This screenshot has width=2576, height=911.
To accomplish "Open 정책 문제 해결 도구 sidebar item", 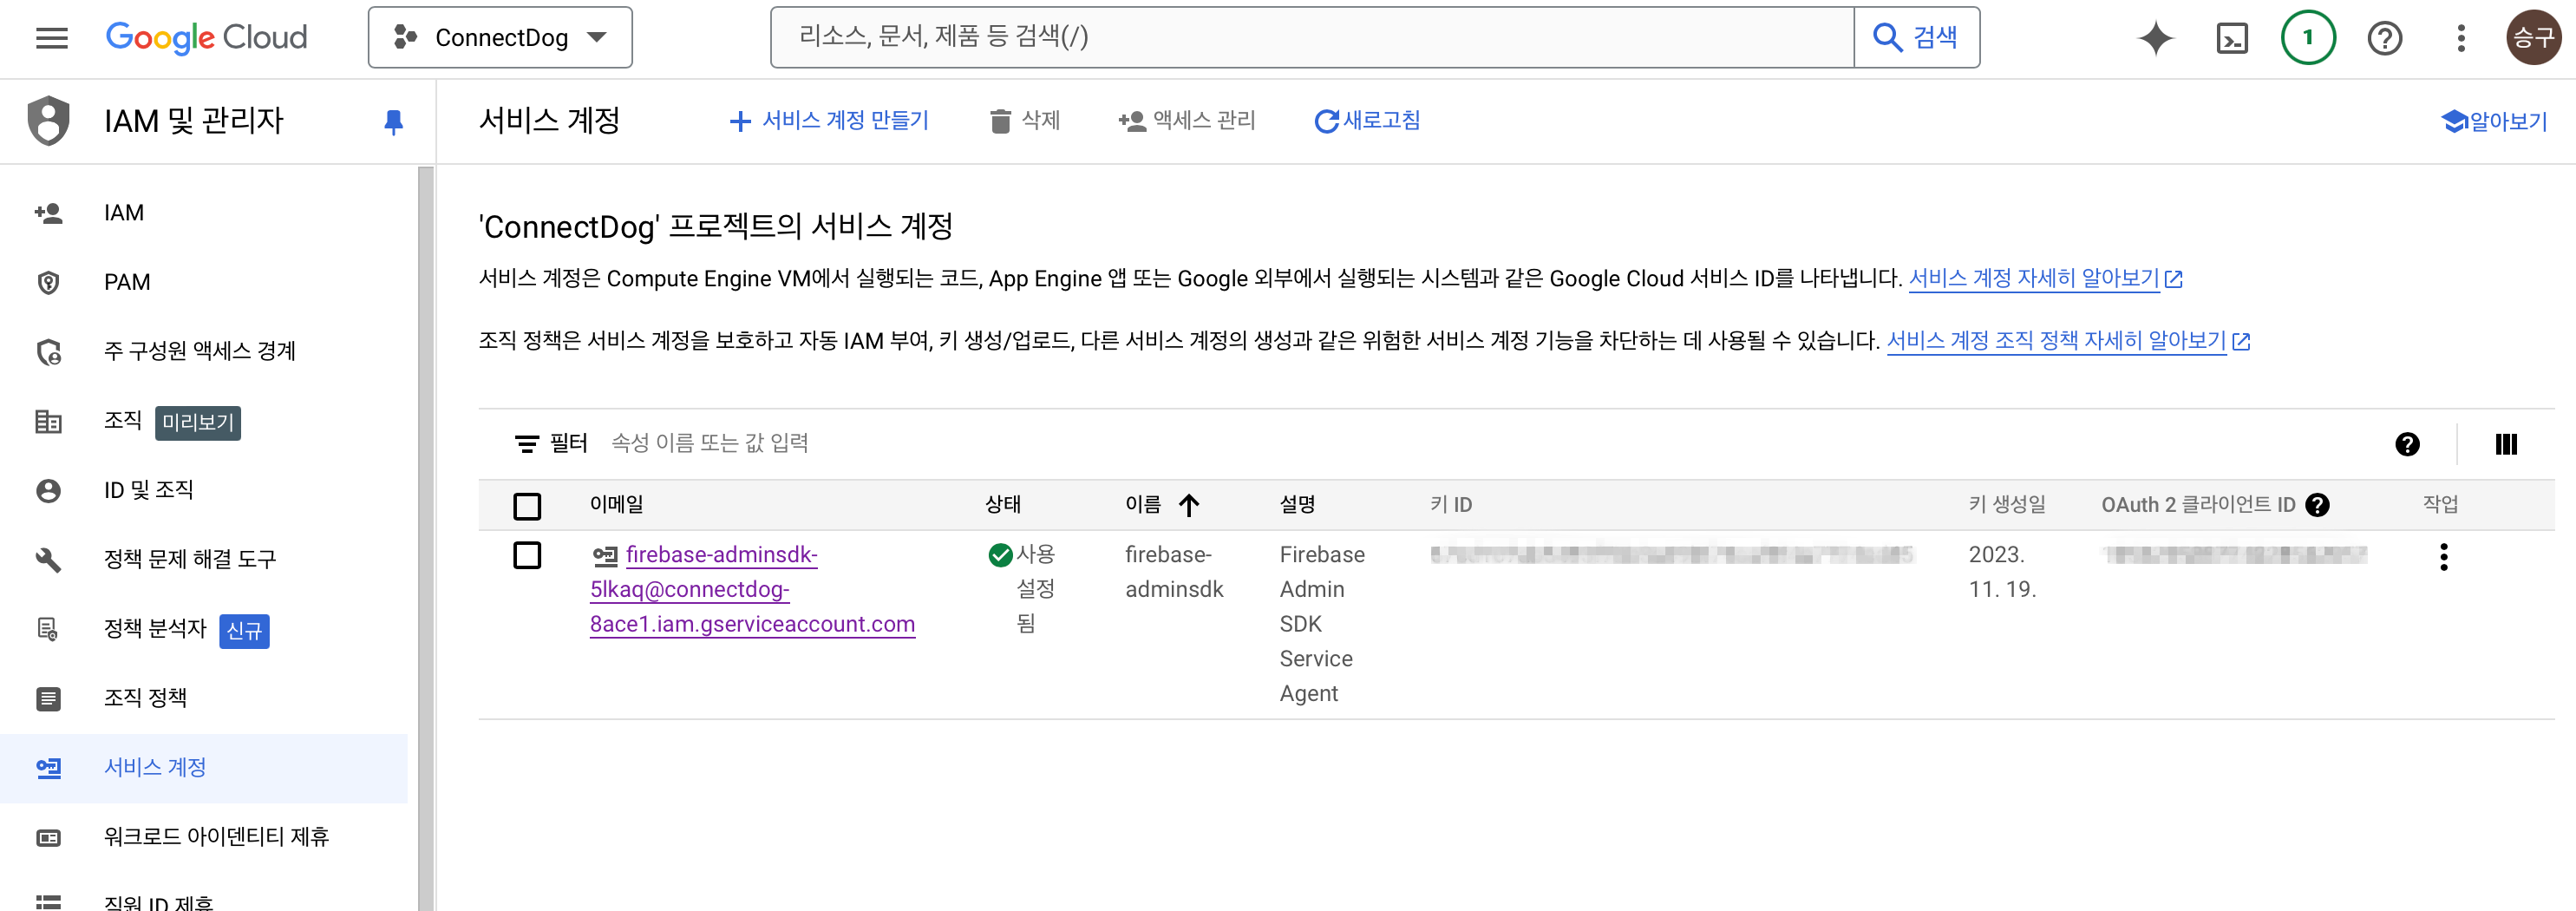I will click(204, 559).
